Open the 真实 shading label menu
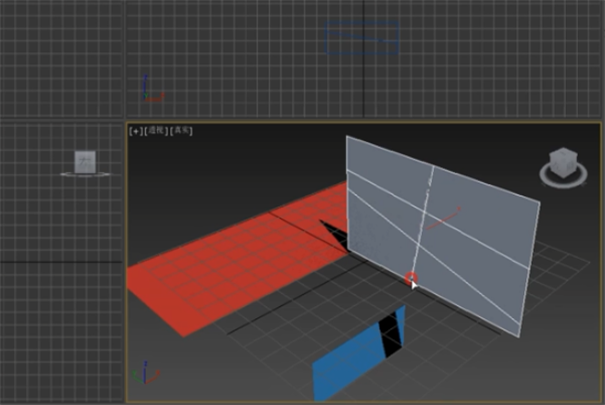 click(181, 131)
